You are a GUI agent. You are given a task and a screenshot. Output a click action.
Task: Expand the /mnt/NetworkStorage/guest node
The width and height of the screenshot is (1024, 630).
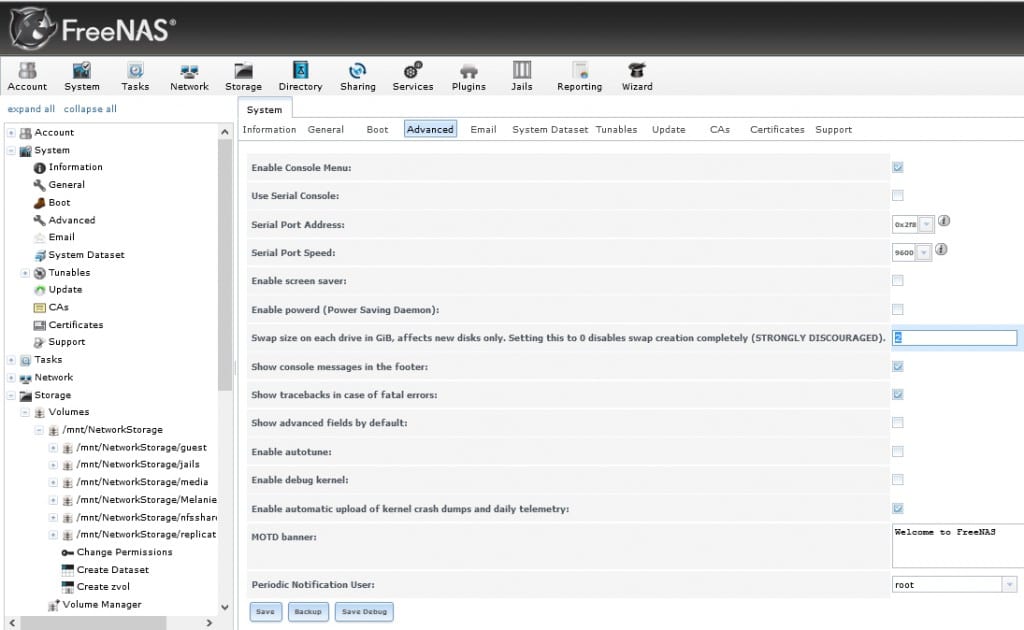click(53, 447)
